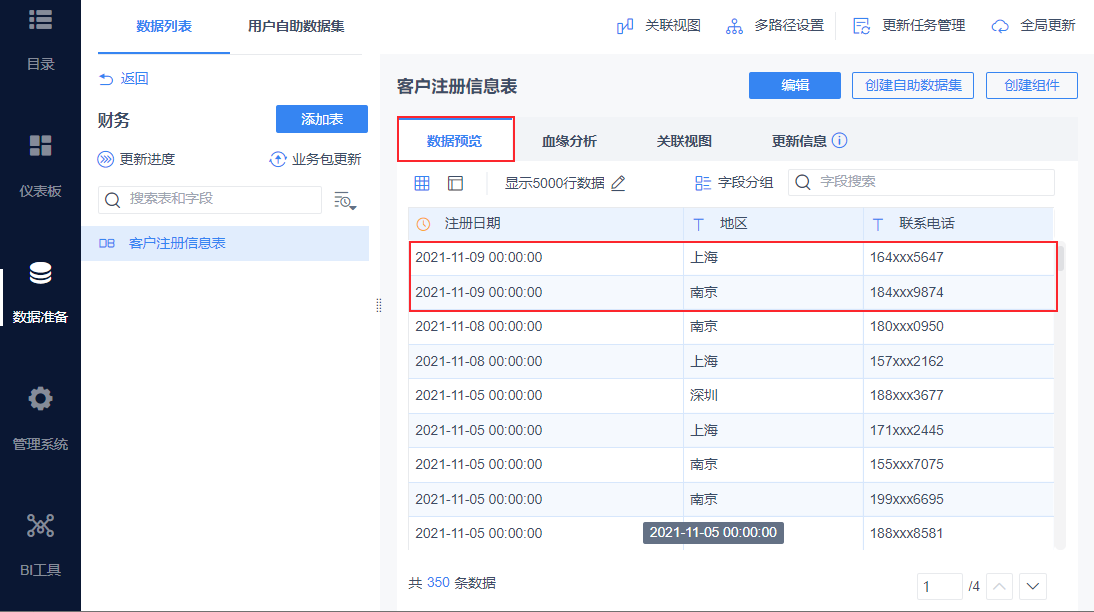Click the 注册日期 column header
1094x612 pixels.
click(546, 224)
